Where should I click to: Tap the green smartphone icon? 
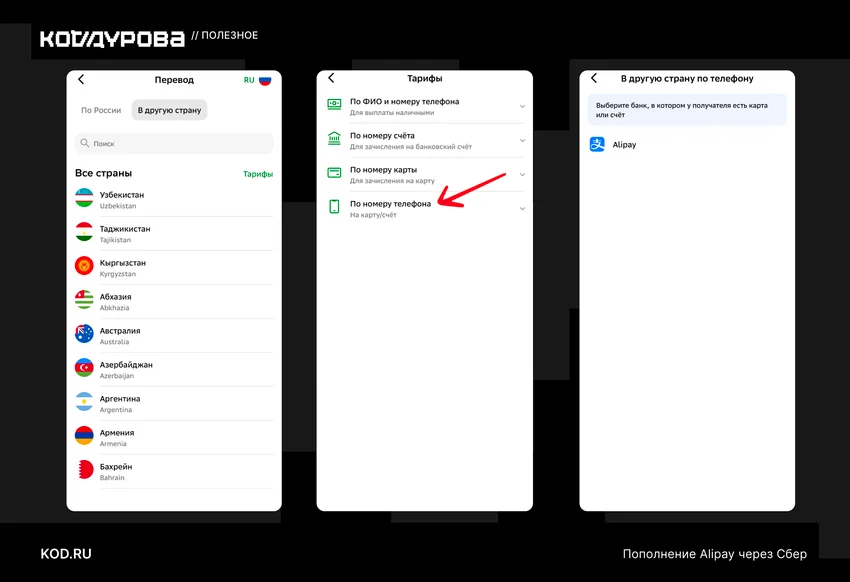coord(334,206)
